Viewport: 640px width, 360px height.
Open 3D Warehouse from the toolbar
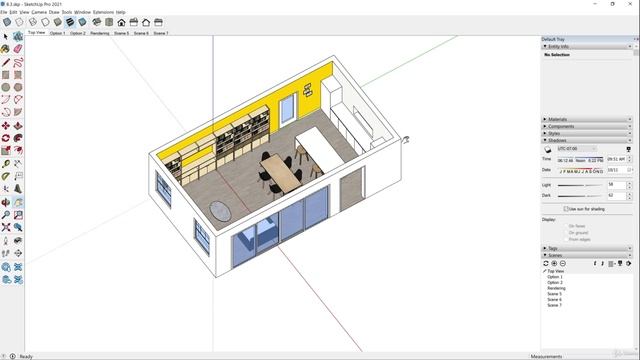(6, 267)
